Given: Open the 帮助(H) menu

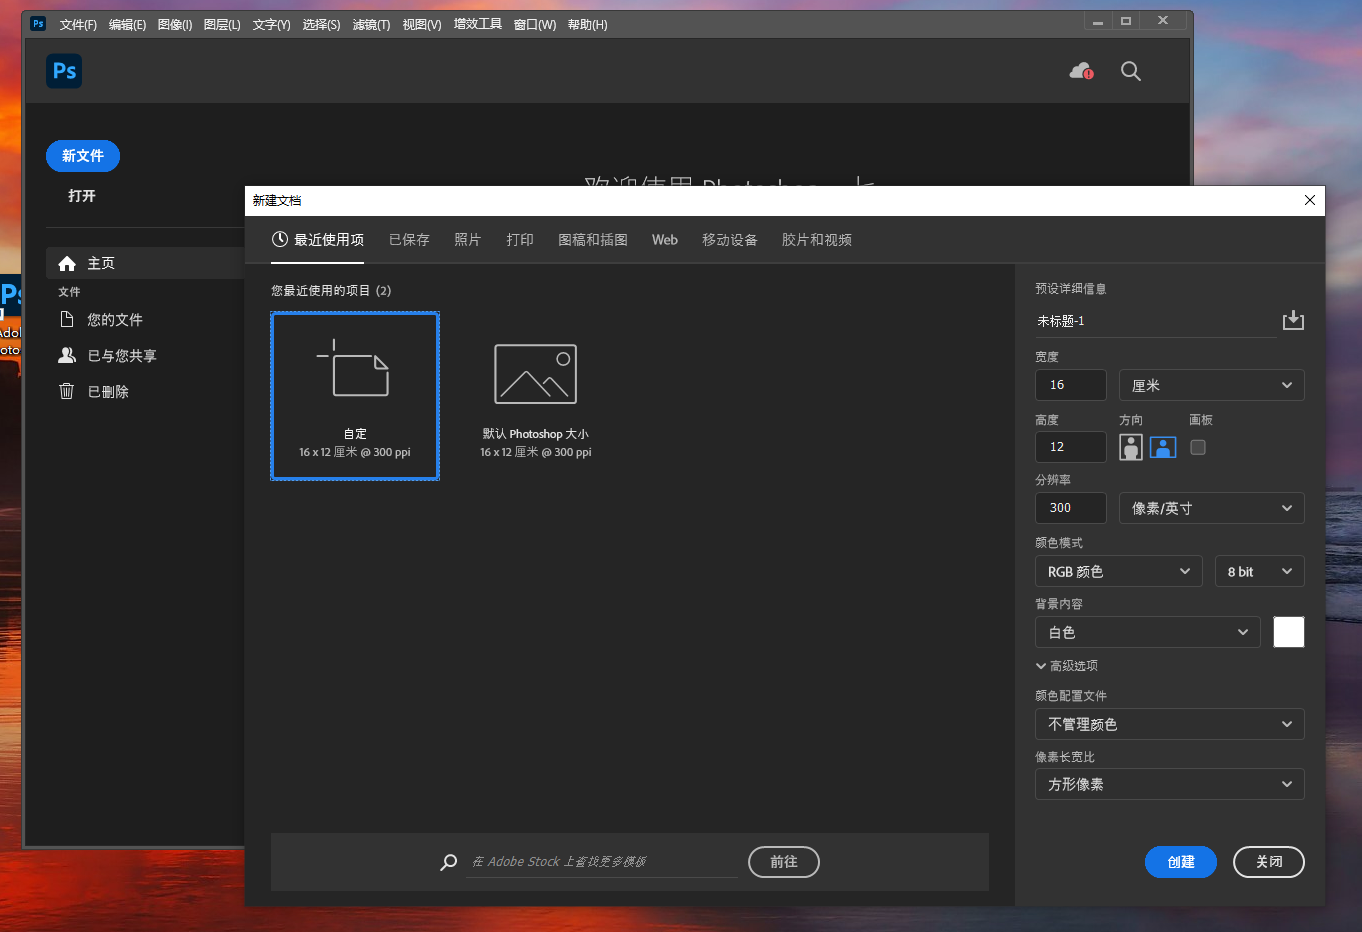Looking at the screenshot, I should tap(588, 24).
